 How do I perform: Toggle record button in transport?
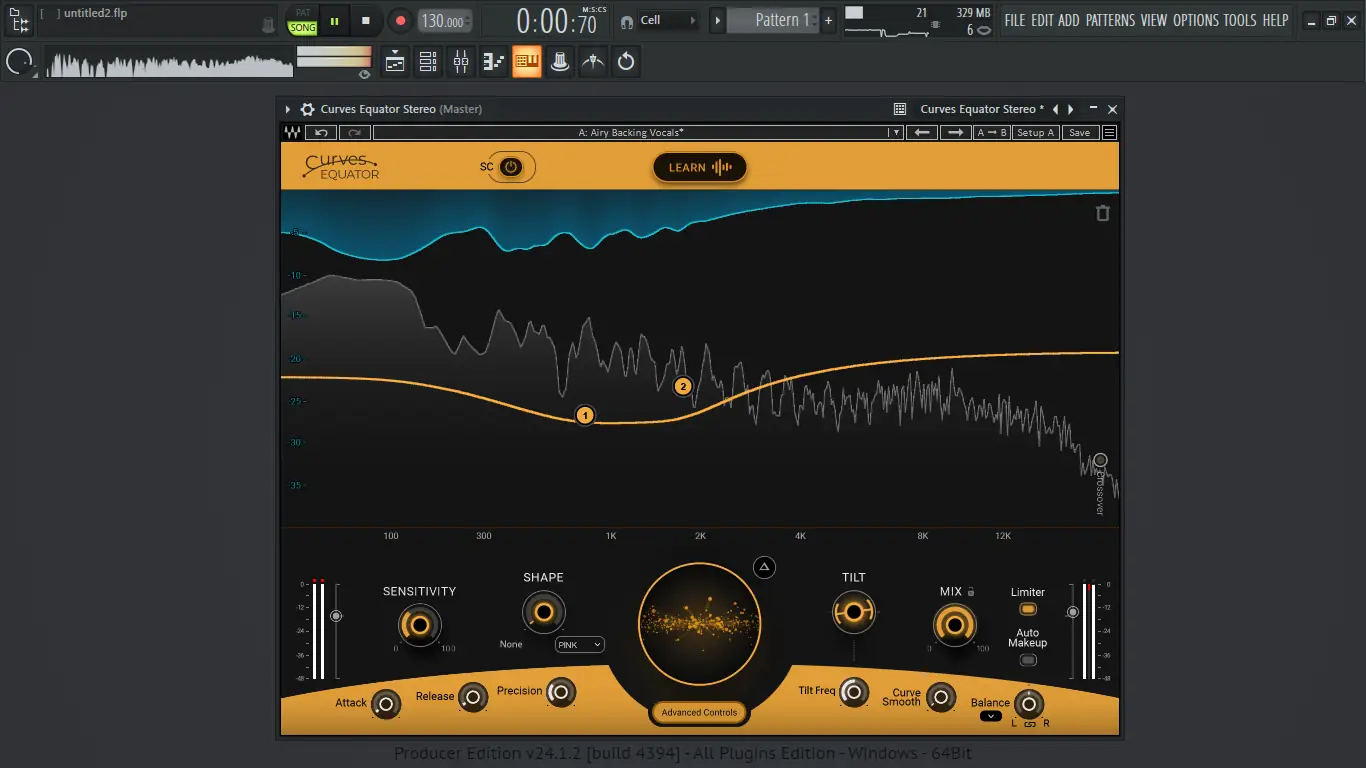[x=400, y=20]
